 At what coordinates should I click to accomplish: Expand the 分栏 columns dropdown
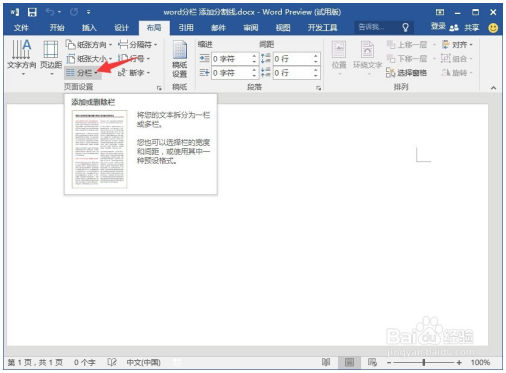click(82, 73)
